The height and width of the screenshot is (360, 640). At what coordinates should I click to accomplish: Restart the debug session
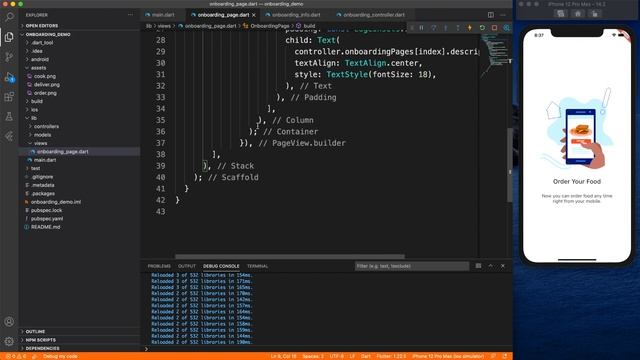(x=482, y=28)
